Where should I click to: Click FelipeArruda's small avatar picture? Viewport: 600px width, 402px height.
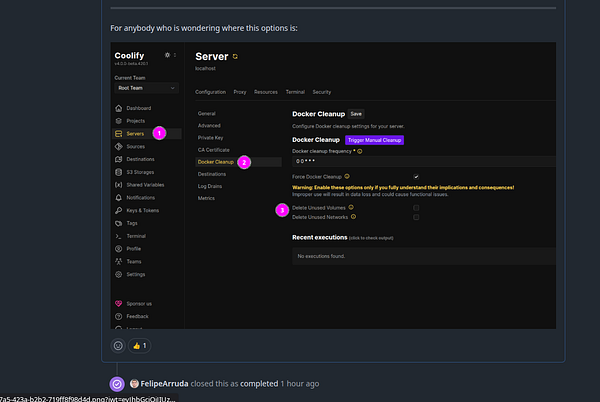click(x=134, y=383)
